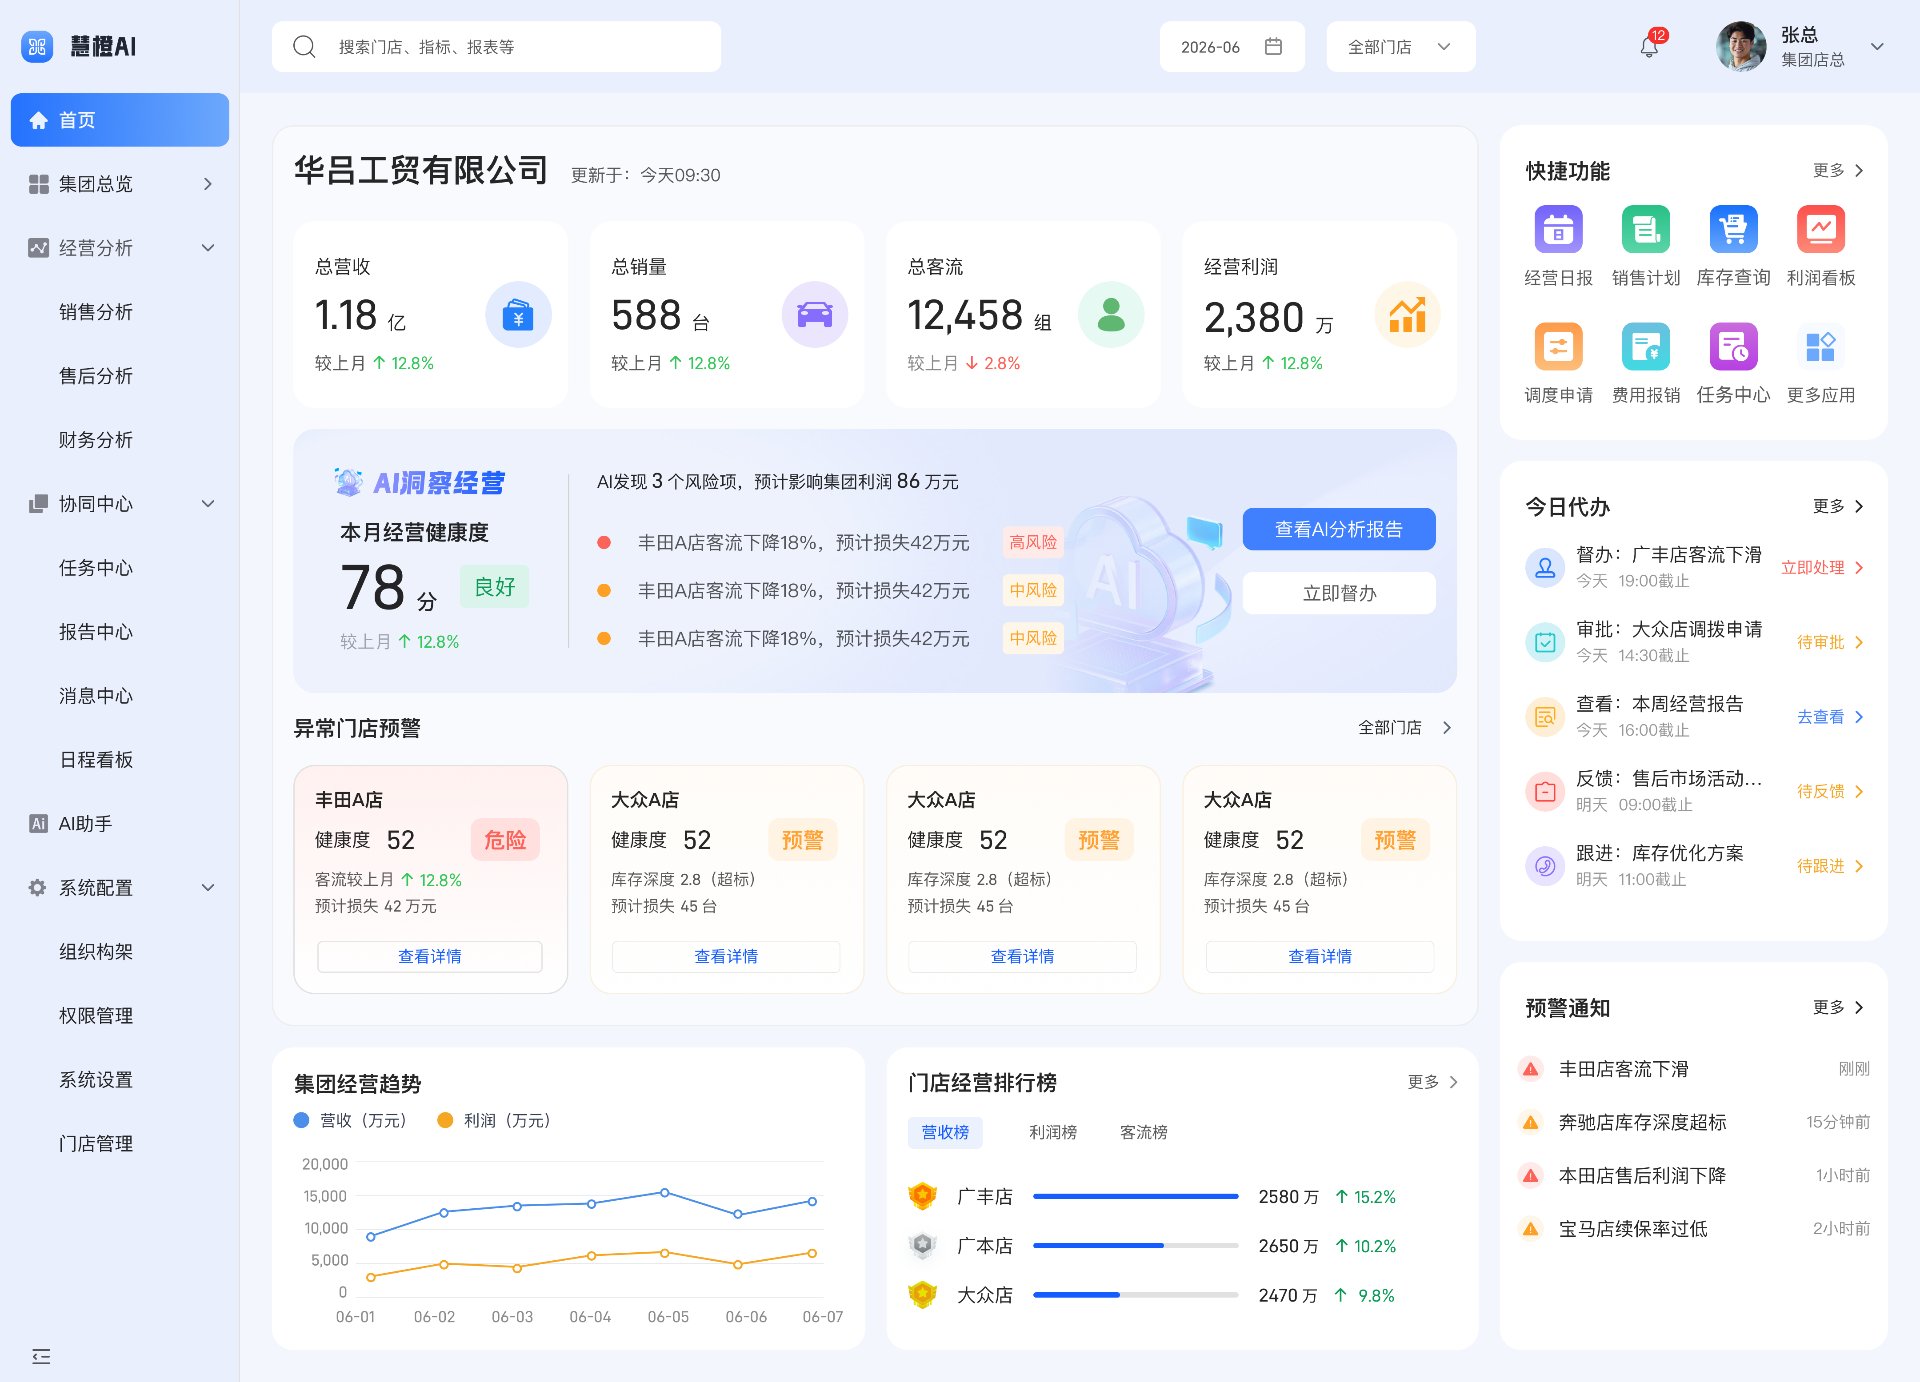Expand the user profile dropdown arrow

(1877, 47)
